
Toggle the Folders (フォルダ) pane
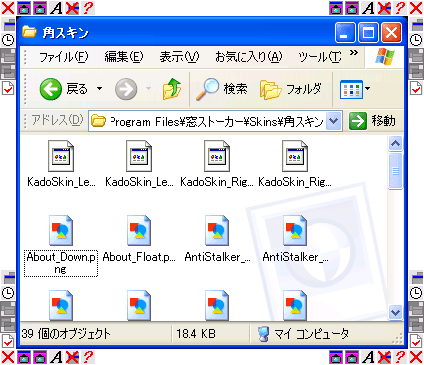(x=291, y=89)
